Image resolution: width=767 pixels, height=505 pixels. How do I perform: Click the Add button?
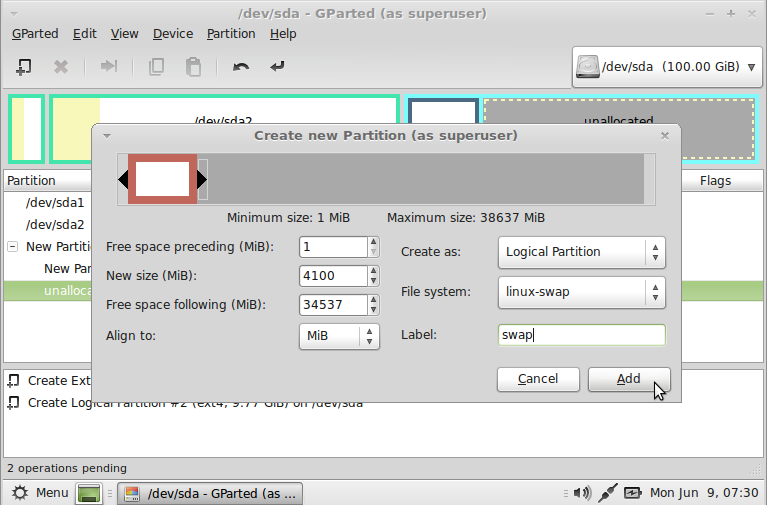[x=629, y=379]
